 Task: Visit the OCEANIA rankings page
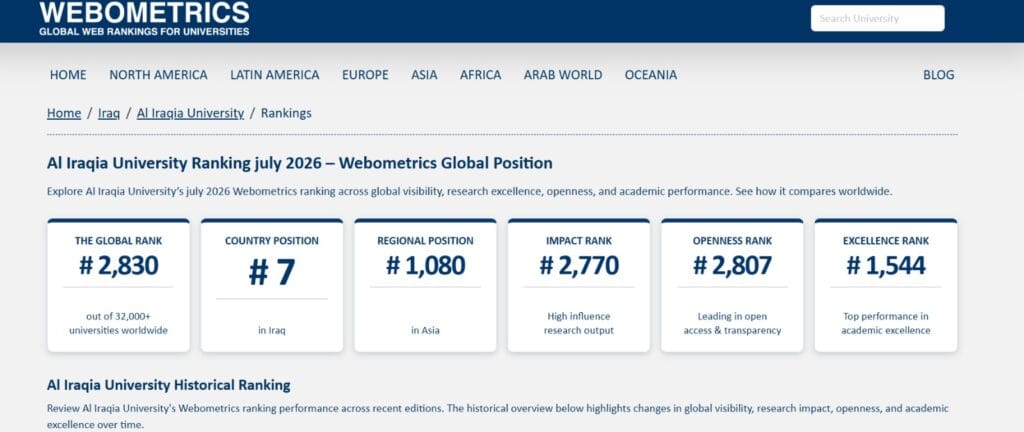coord(651,75)
